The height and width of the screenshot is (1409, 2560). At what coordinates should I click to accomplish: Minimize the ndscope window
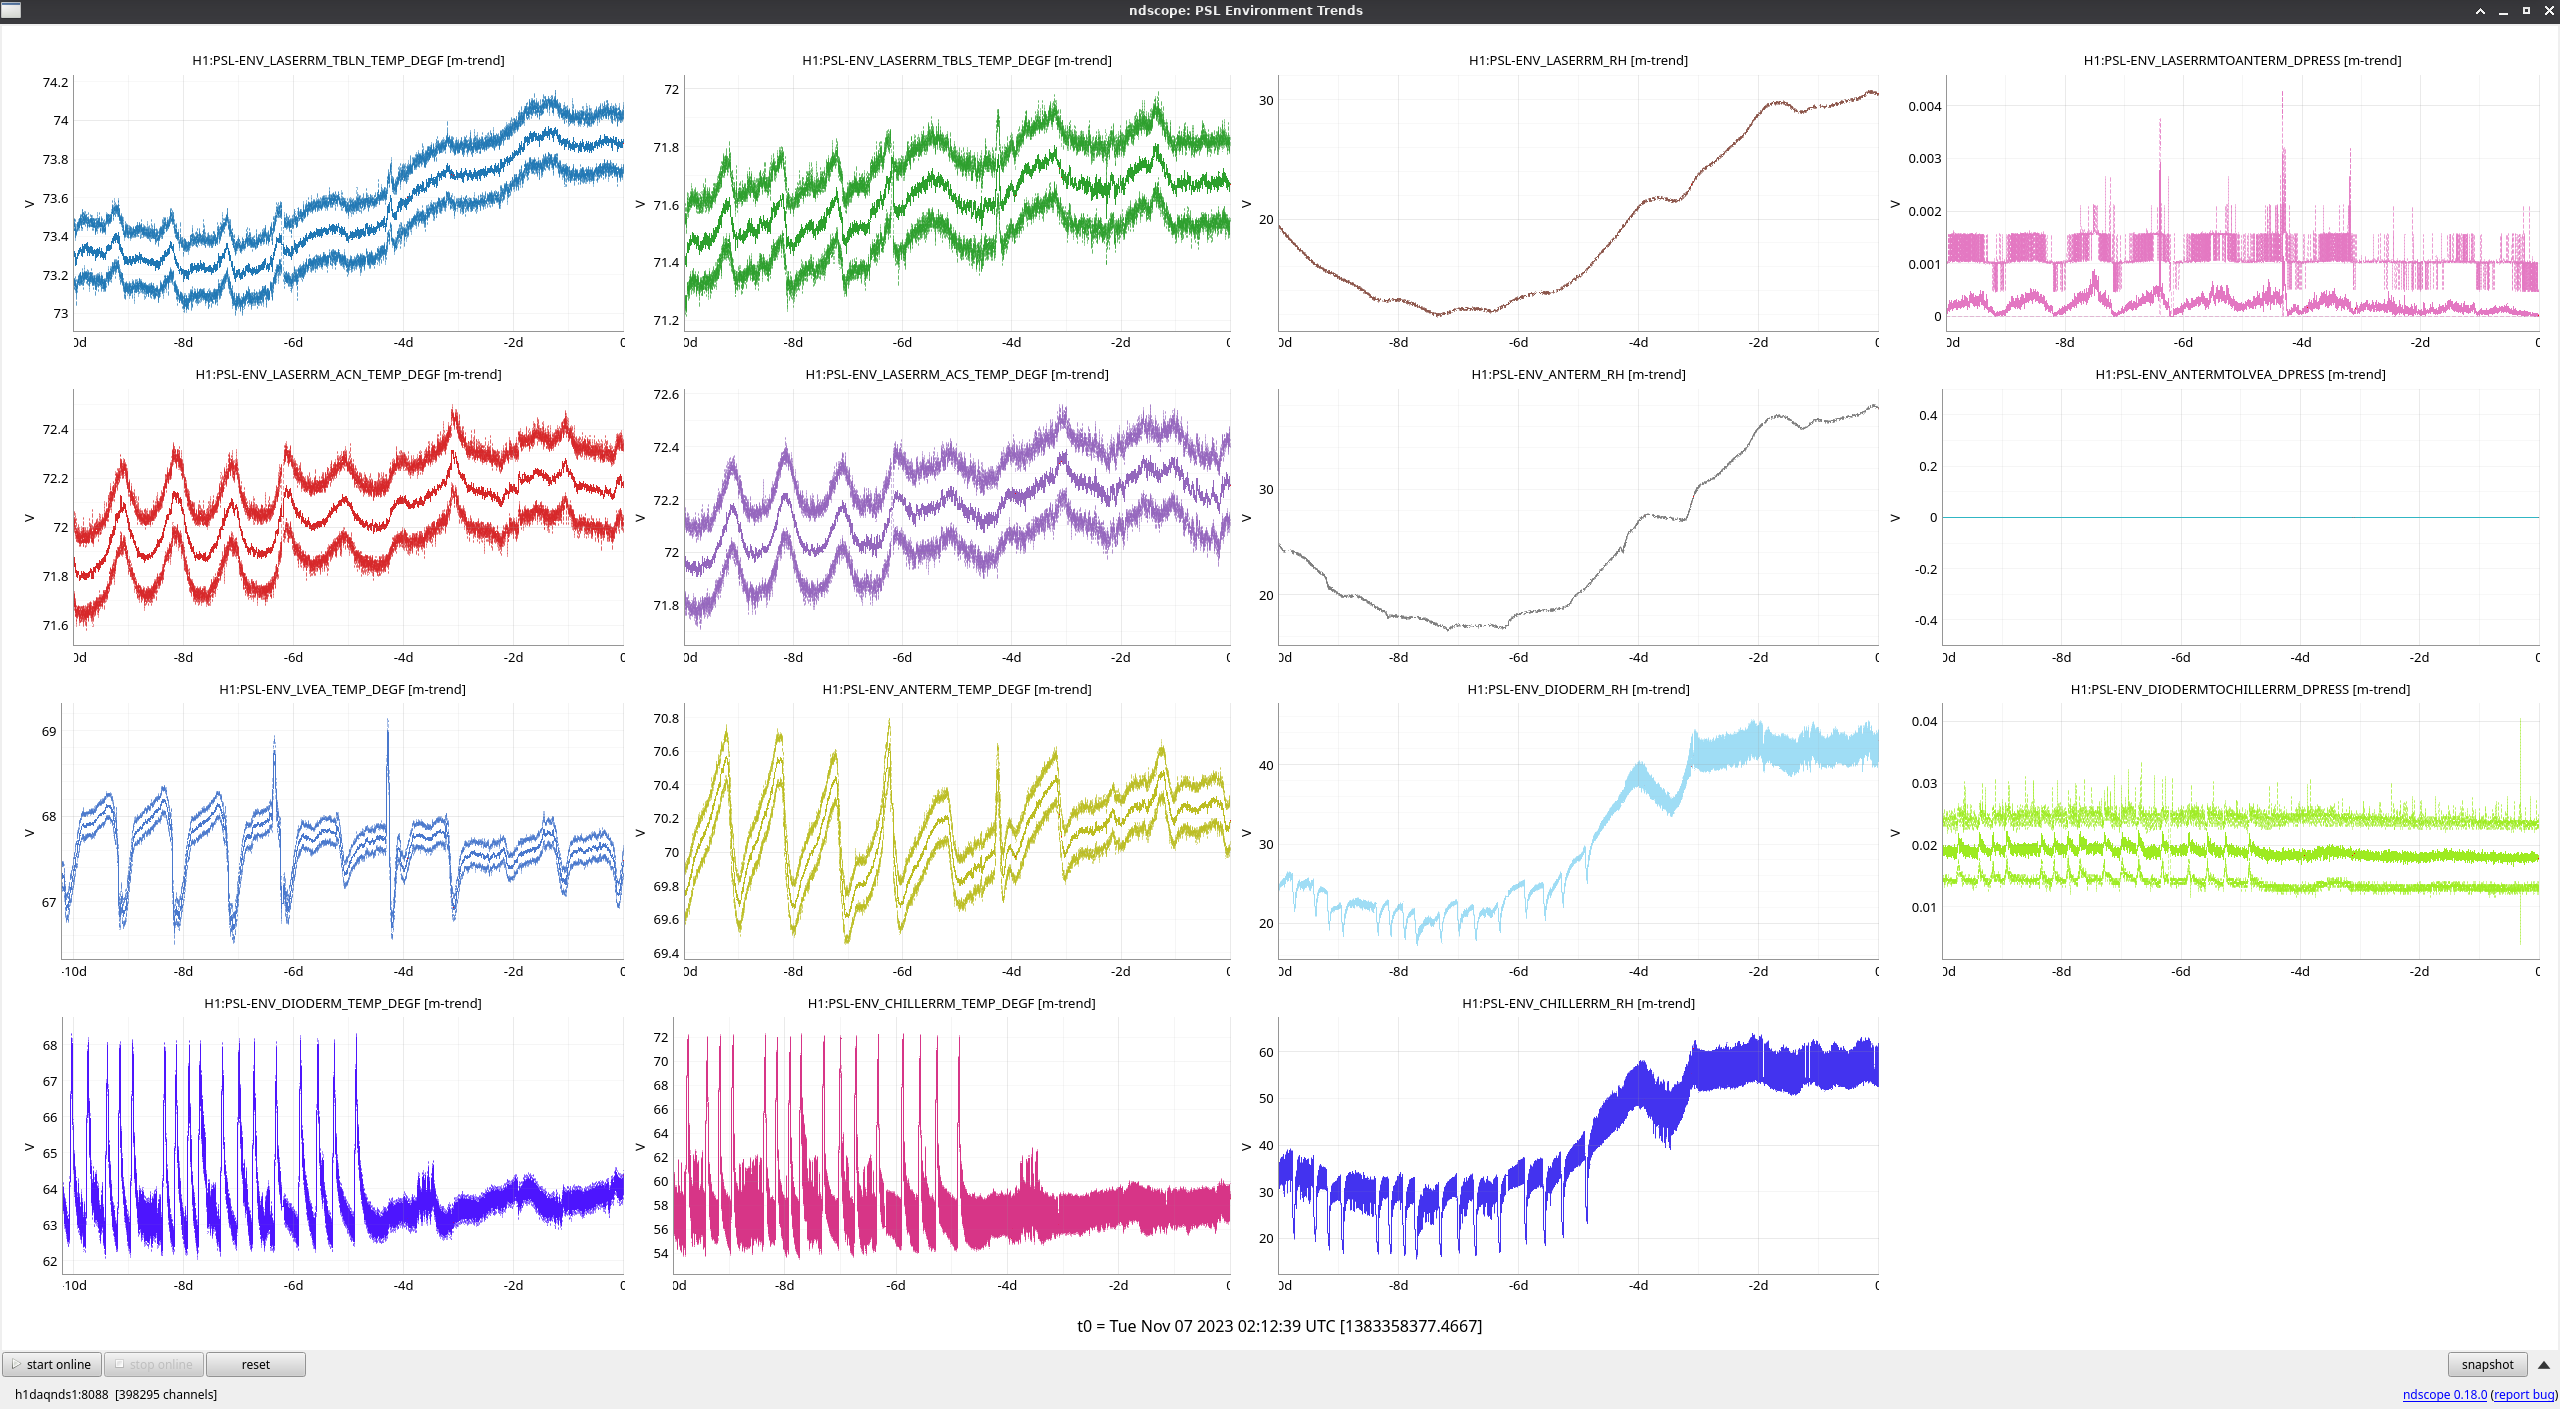click(2503, 11)
